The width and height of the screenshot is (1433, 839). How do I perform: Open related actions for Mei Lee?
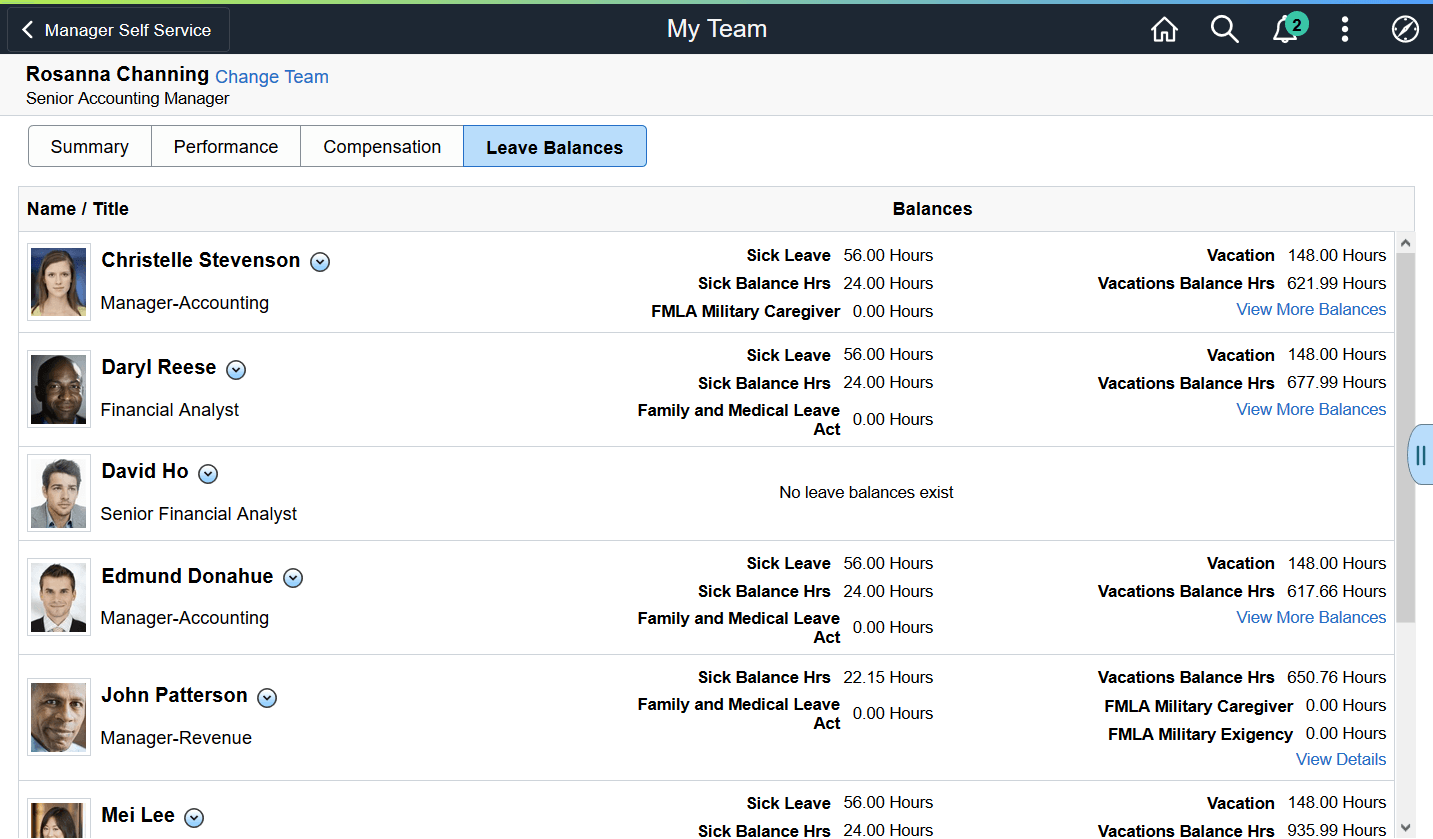pyautogui.click(x=195, y=818)
